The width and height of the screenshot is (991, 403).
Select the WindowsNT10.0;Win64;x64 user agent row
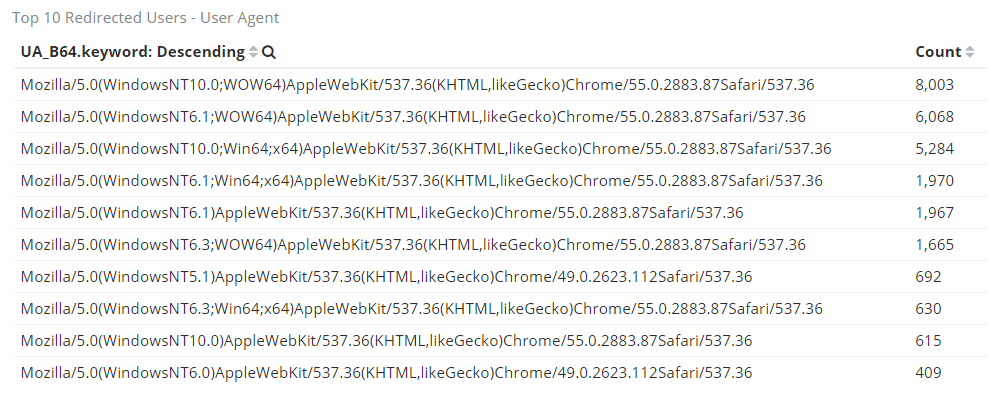point(502,149)
